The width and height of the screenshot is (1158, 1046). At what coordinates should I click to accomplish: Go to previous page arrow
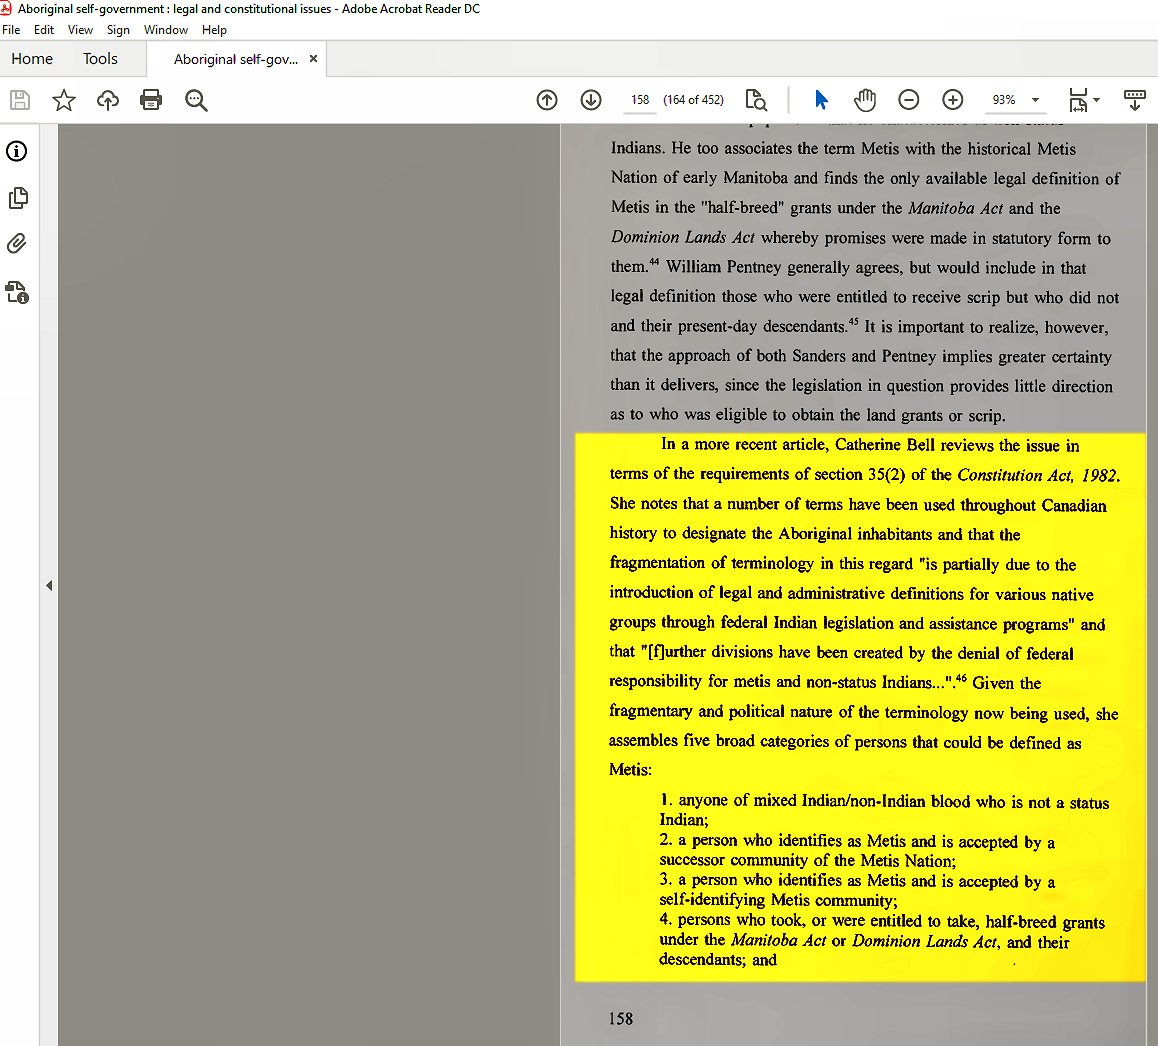[x=547, y=100]
